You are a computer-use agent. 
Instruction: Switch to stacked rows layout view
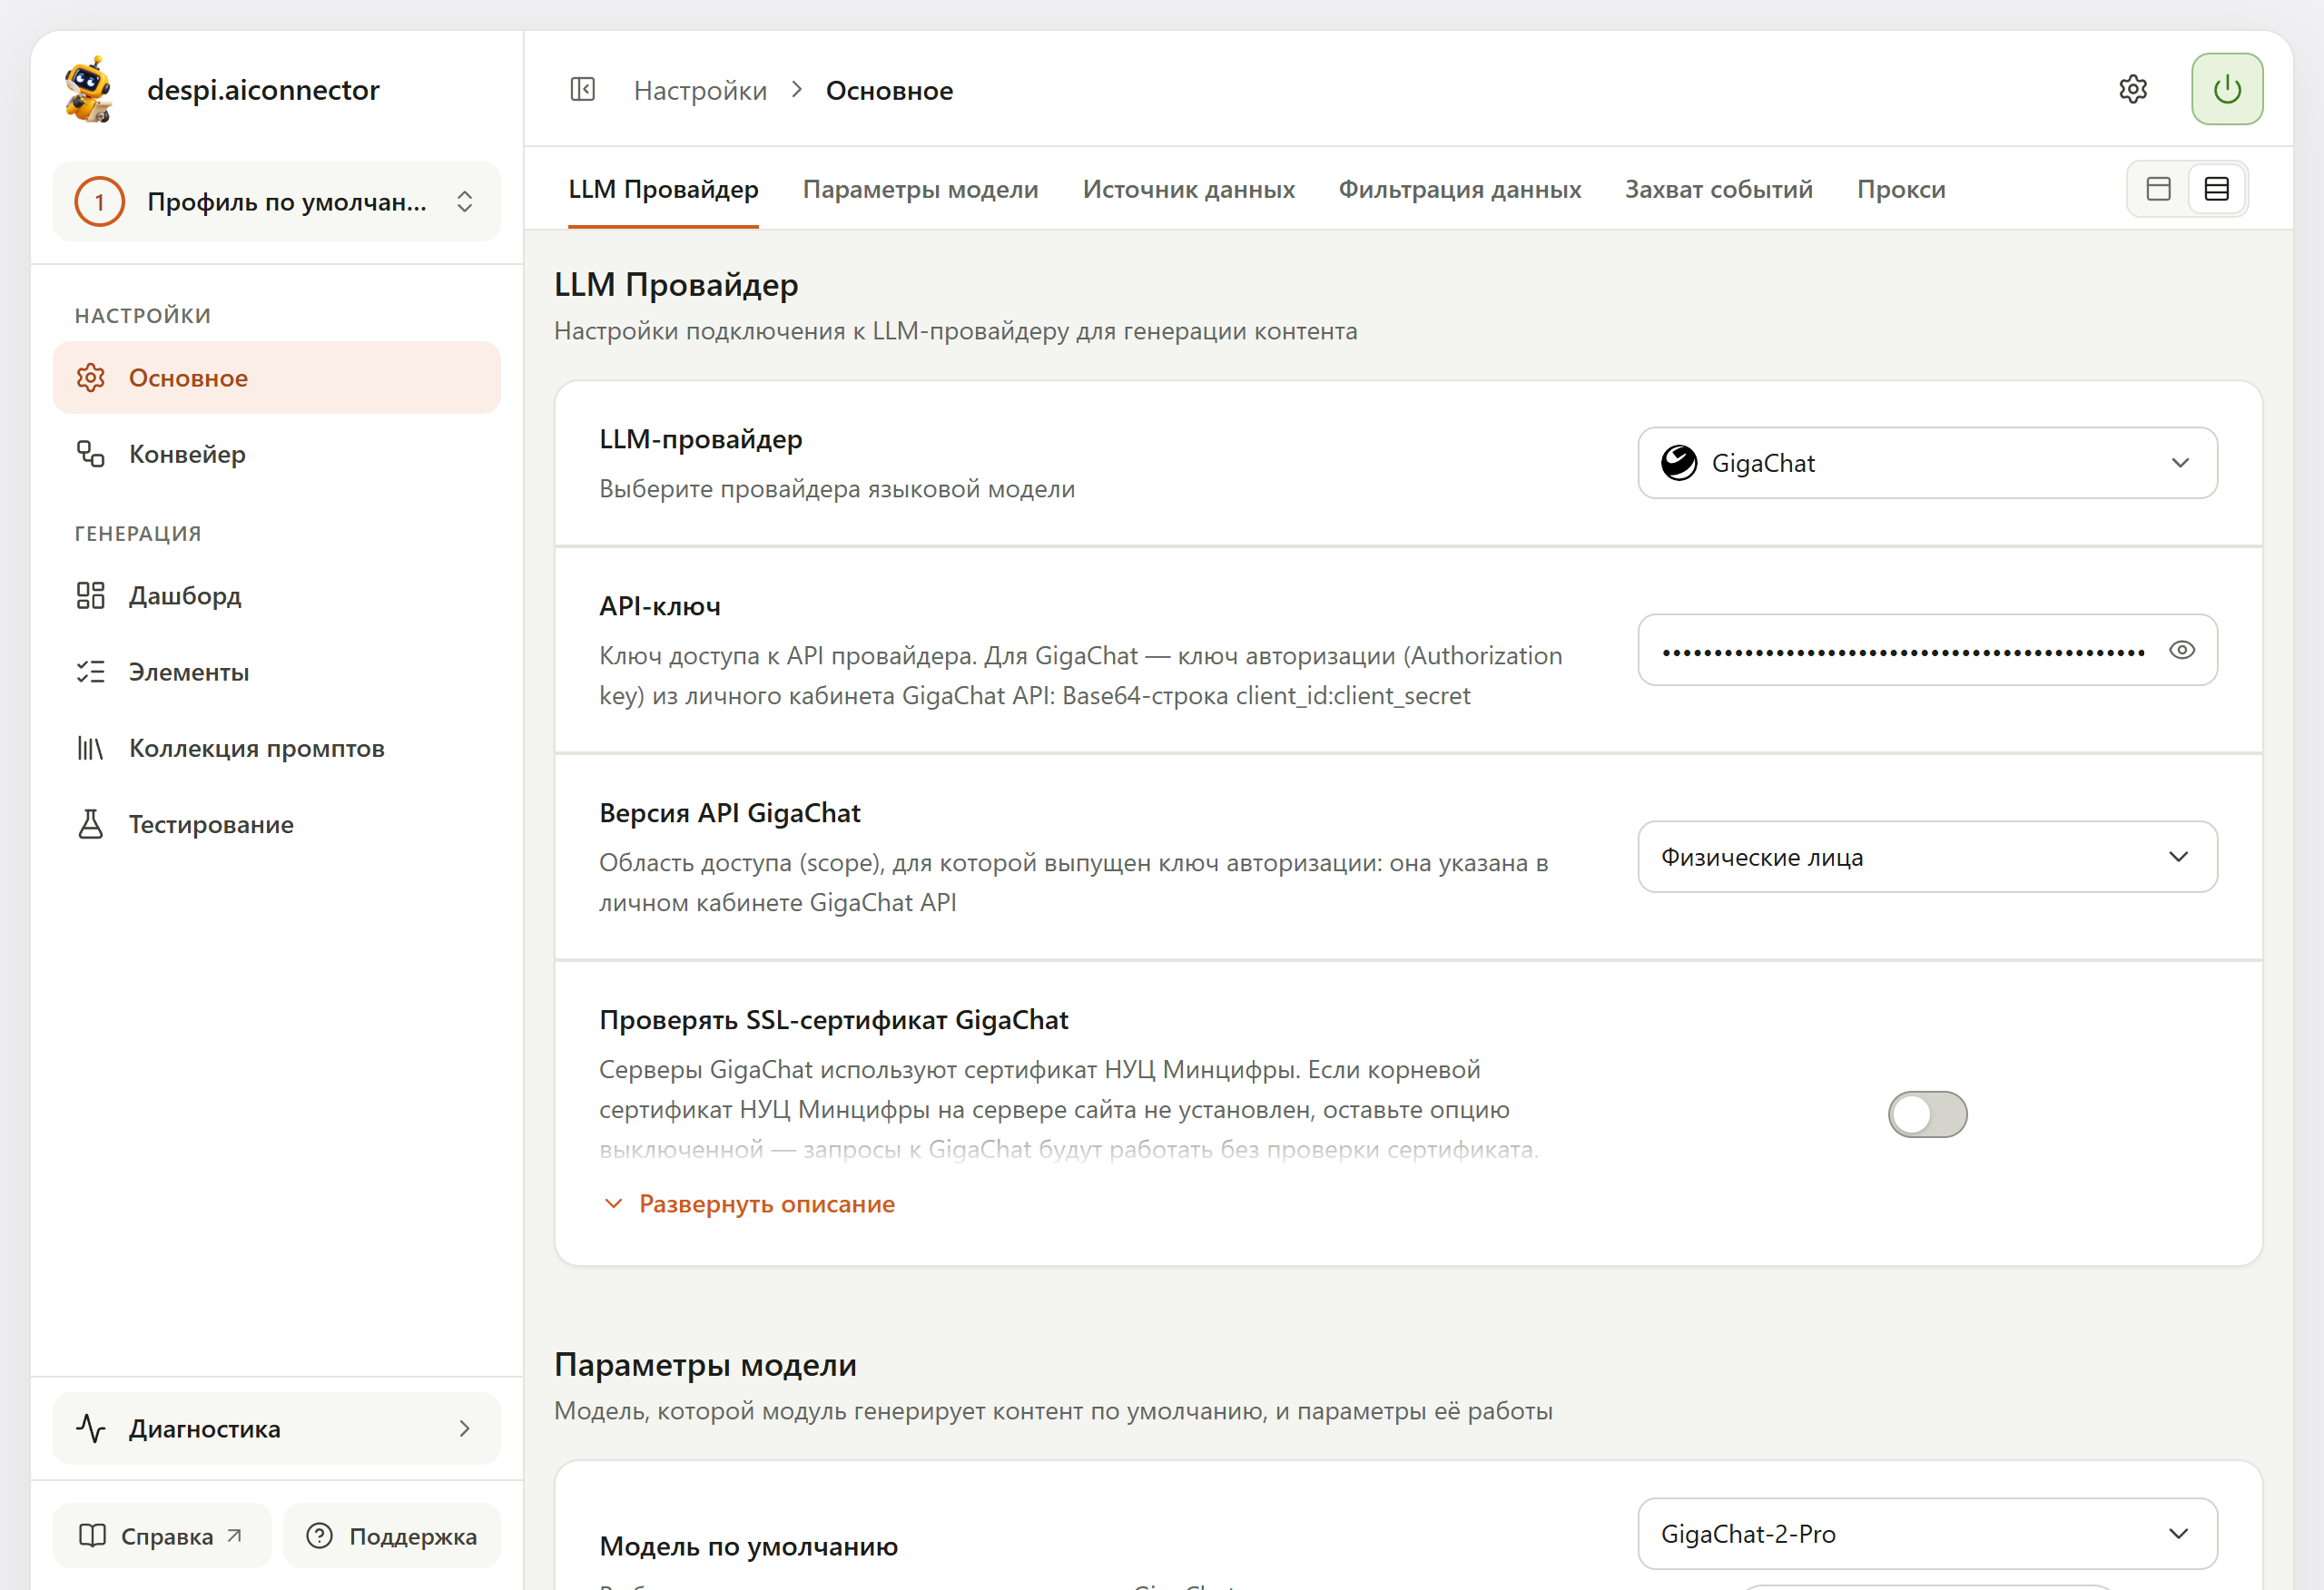coord(2217,189)
